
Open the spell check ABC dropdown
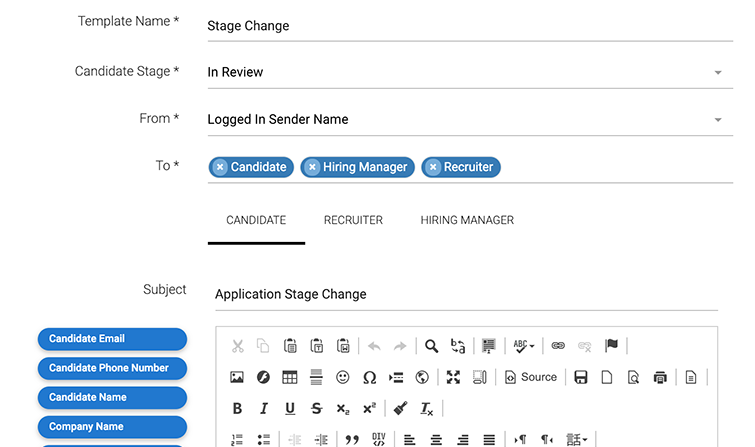tap(523, 346)
